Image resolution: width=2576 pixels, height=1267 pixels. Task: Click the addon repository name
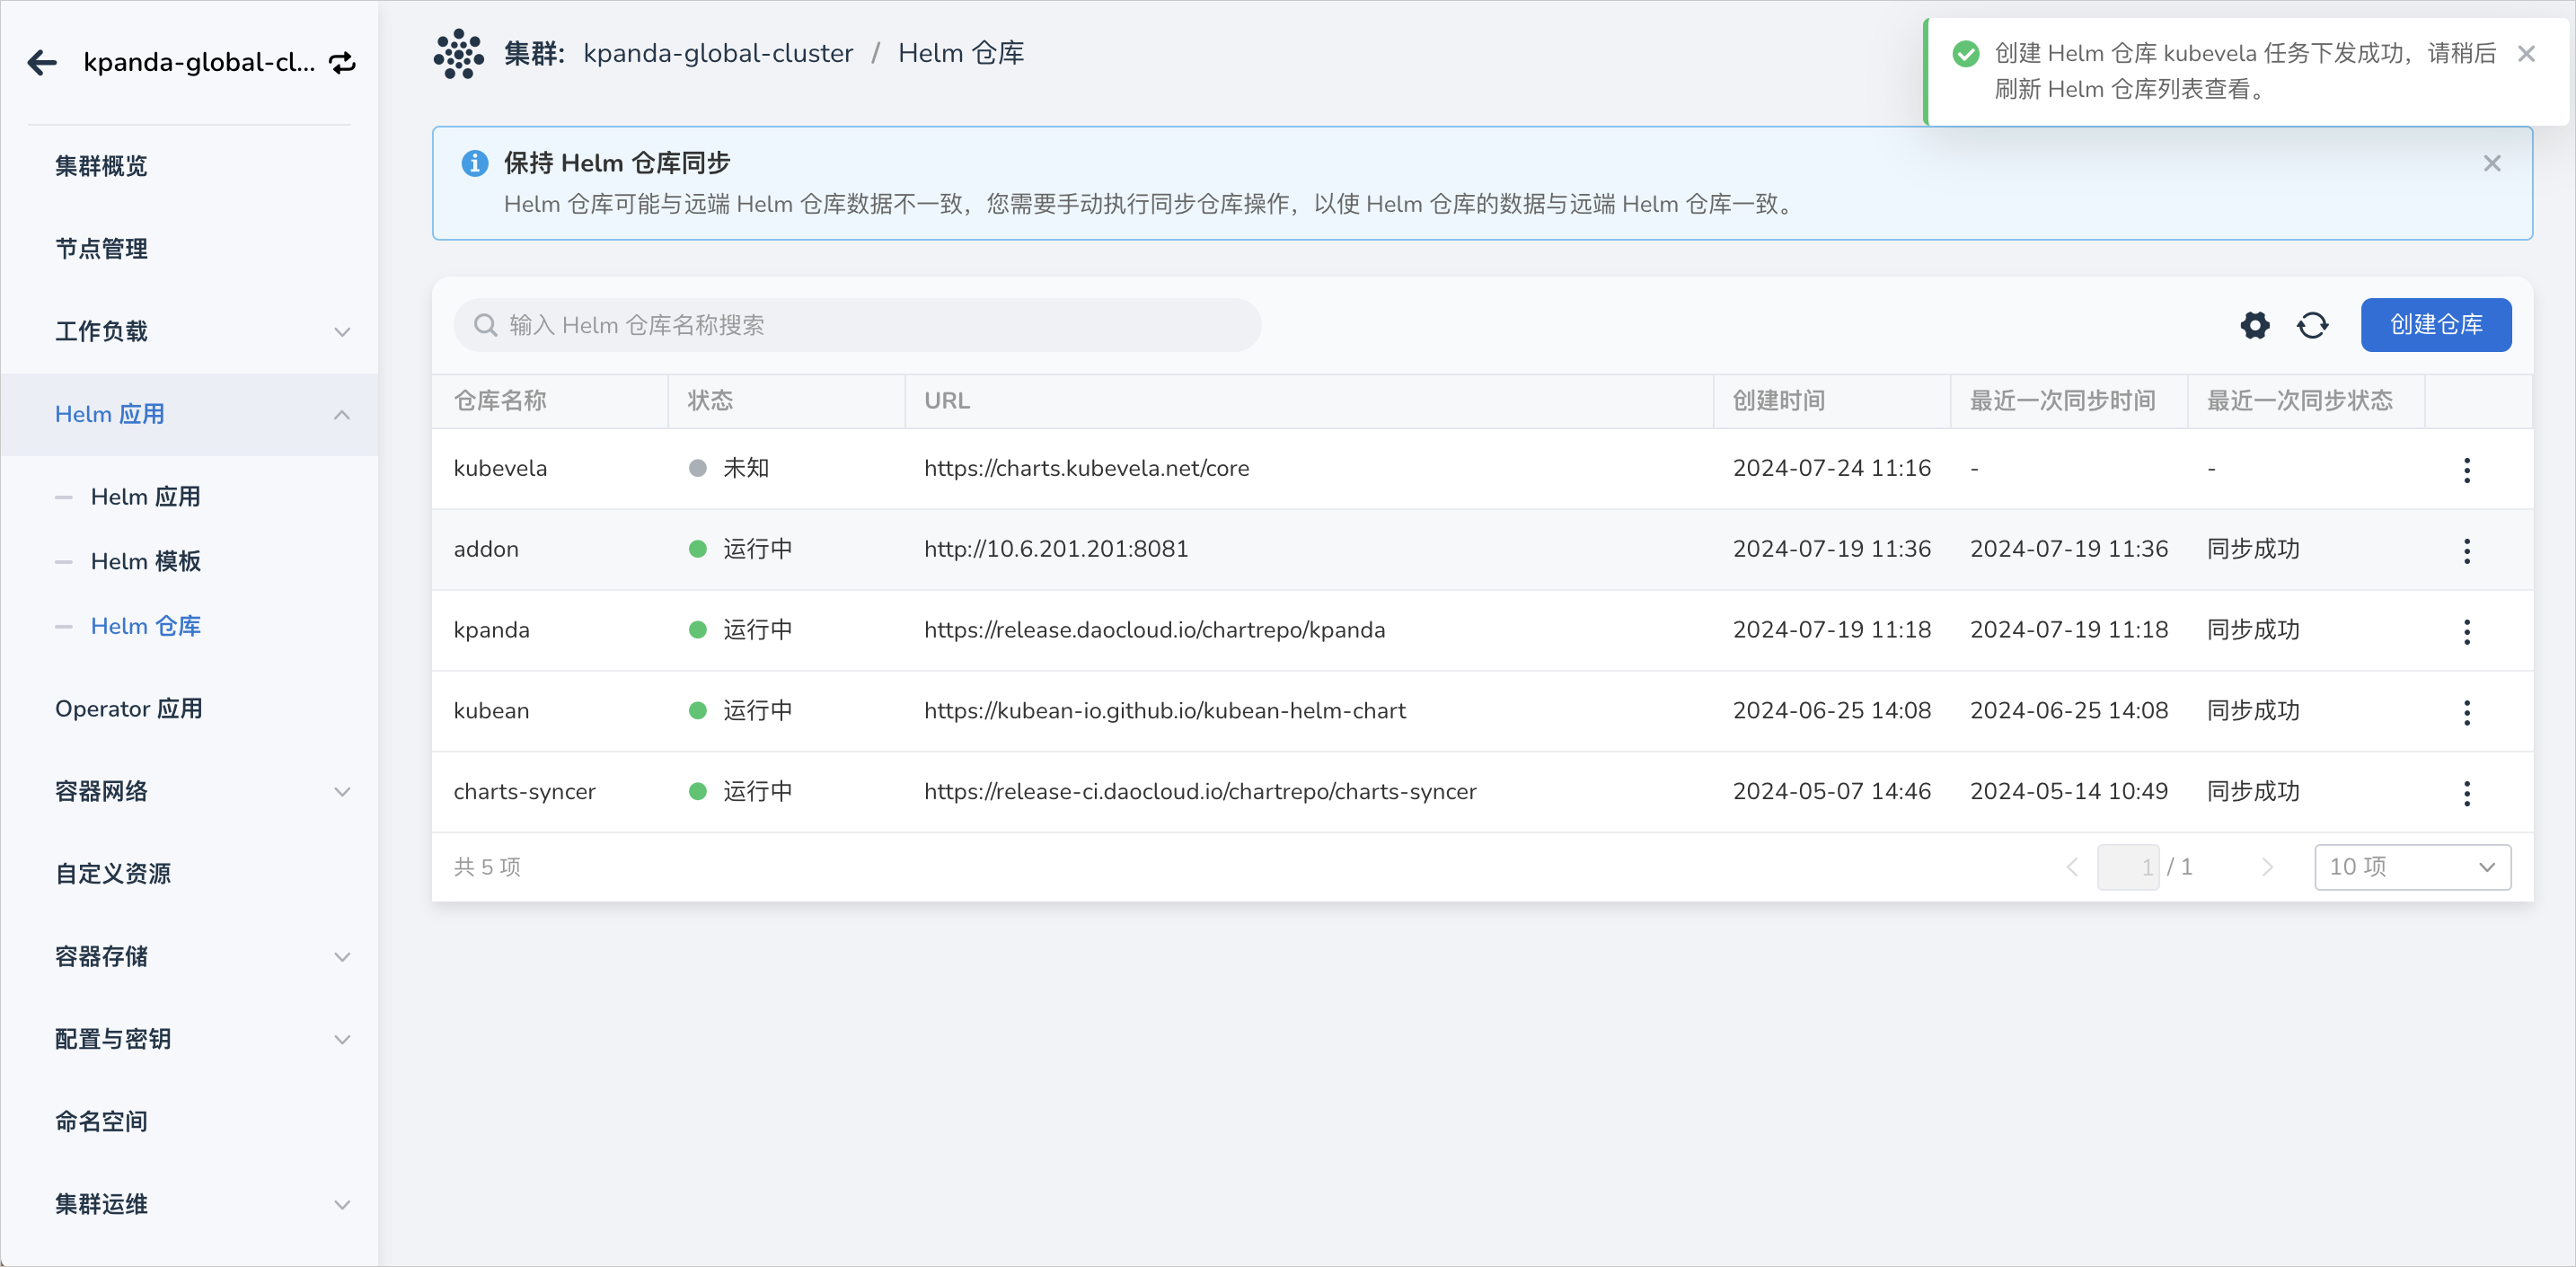pos(486,549)
